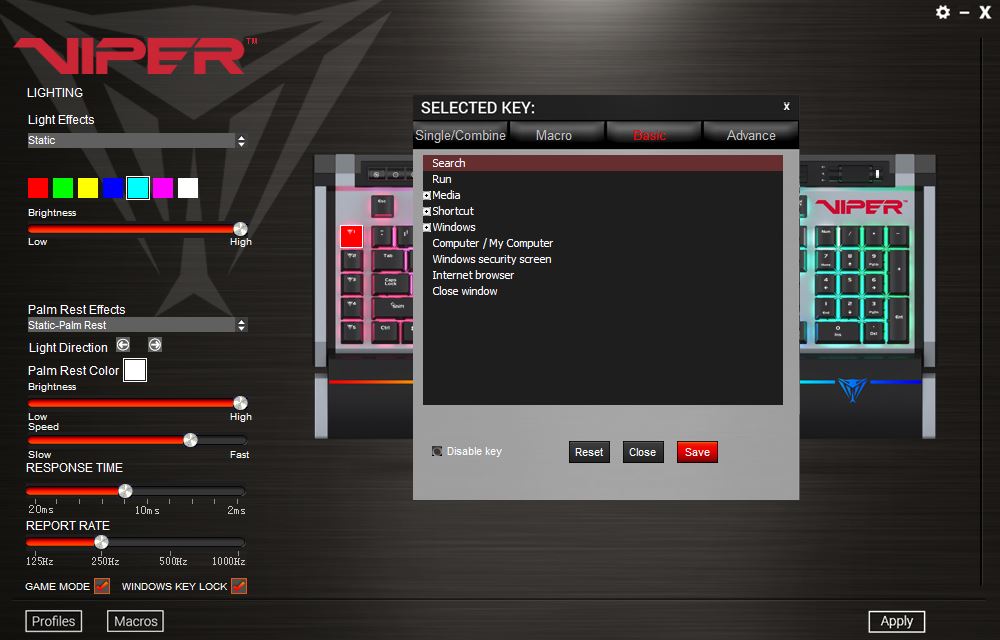Switch to the Single/Combine tab
1000x640 pixels.
[460, 135]
